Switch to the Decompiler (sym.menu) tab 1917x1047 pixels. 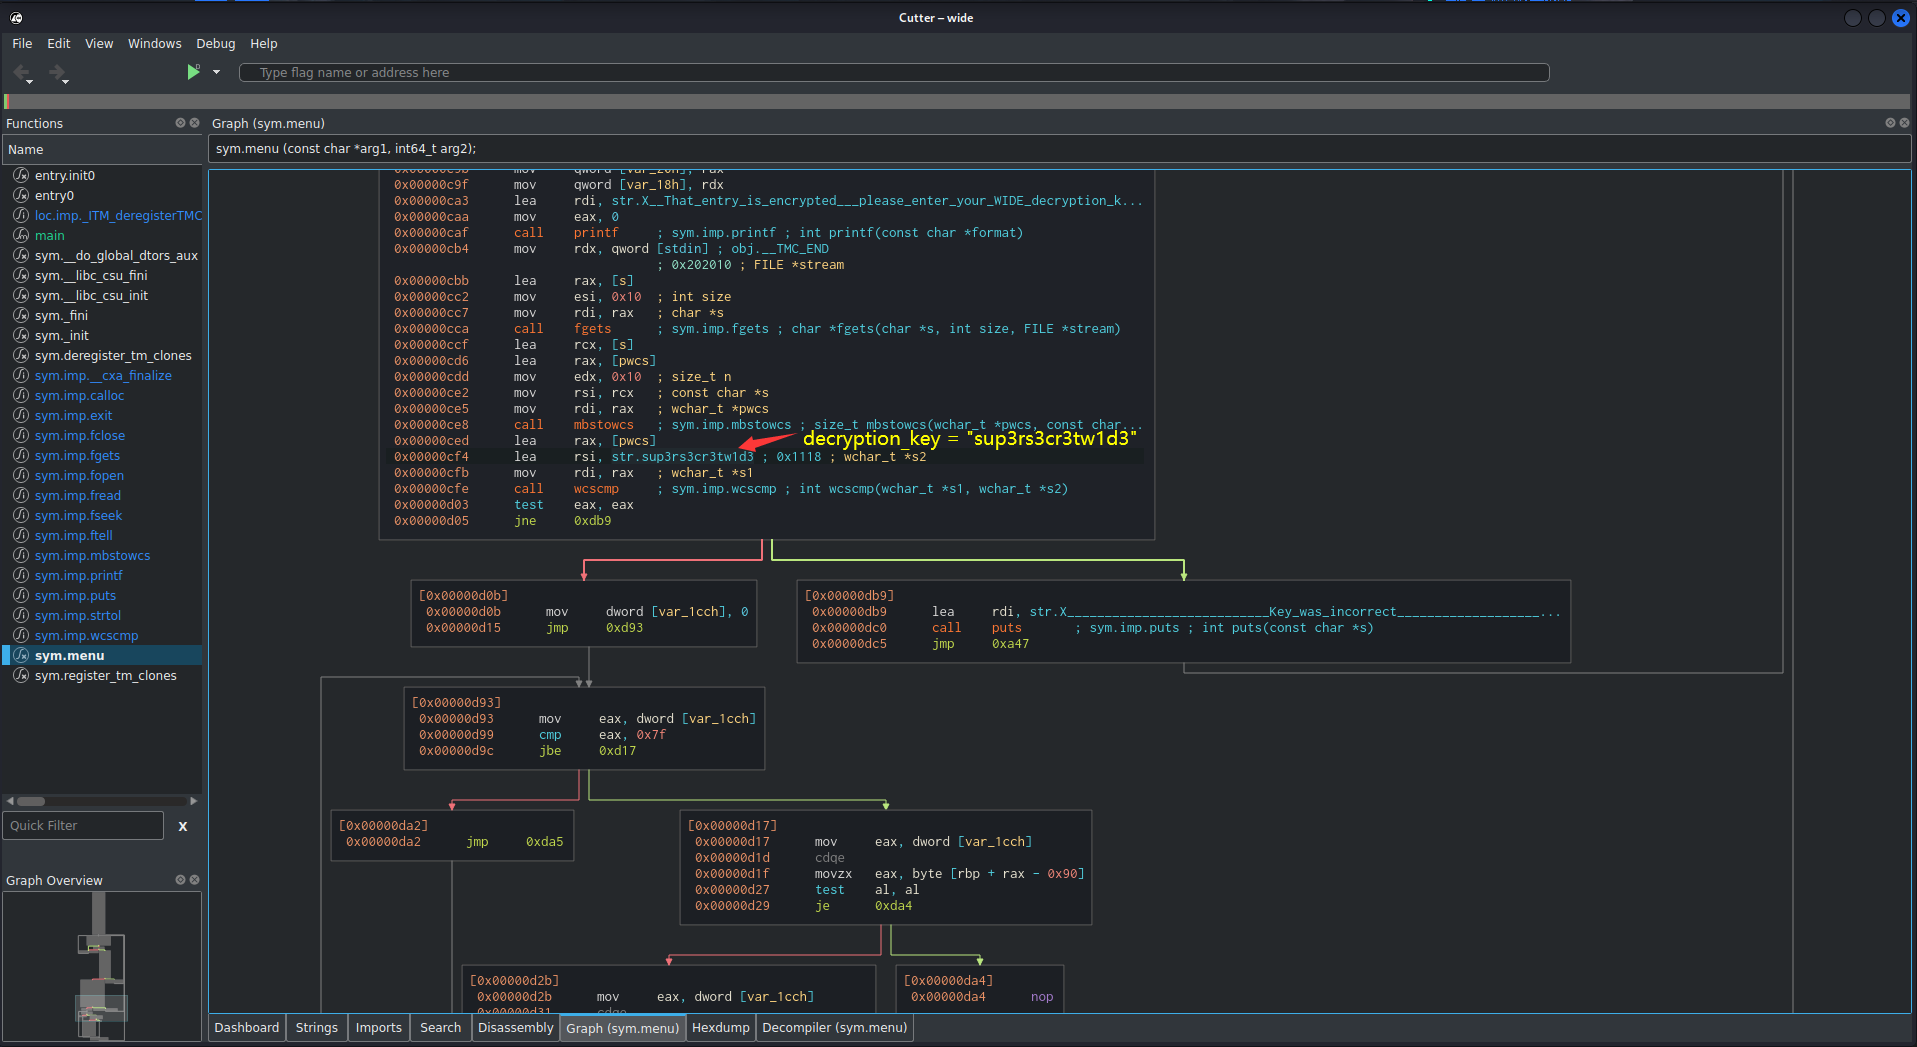tap(834, 1028)
